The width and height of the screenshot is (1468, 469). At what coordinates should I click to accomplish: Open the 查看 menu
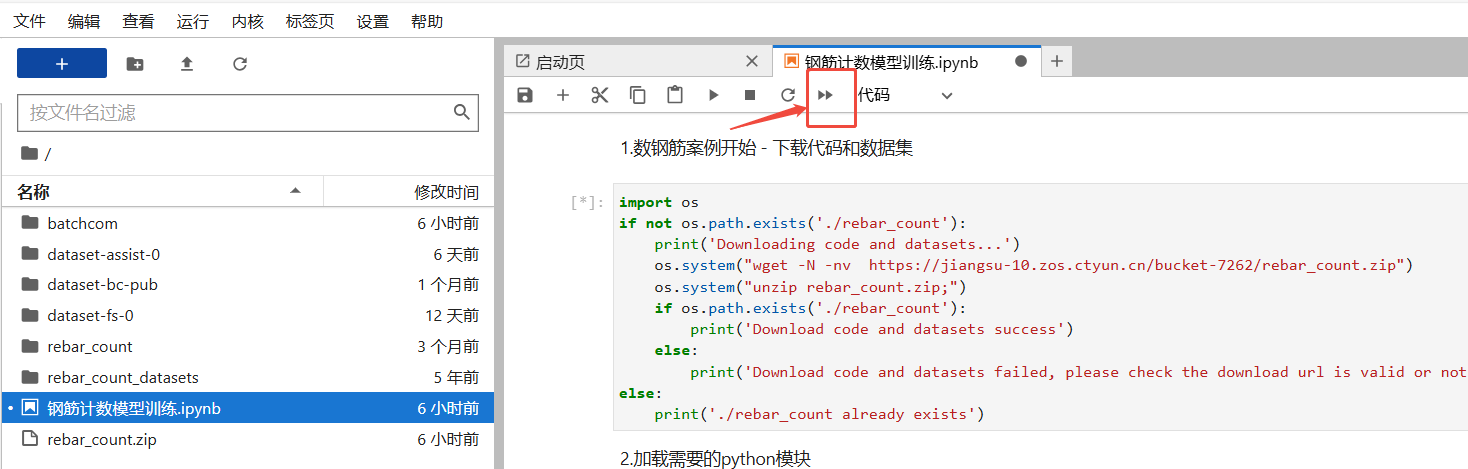pyautogui.click(x=138, y=21)
